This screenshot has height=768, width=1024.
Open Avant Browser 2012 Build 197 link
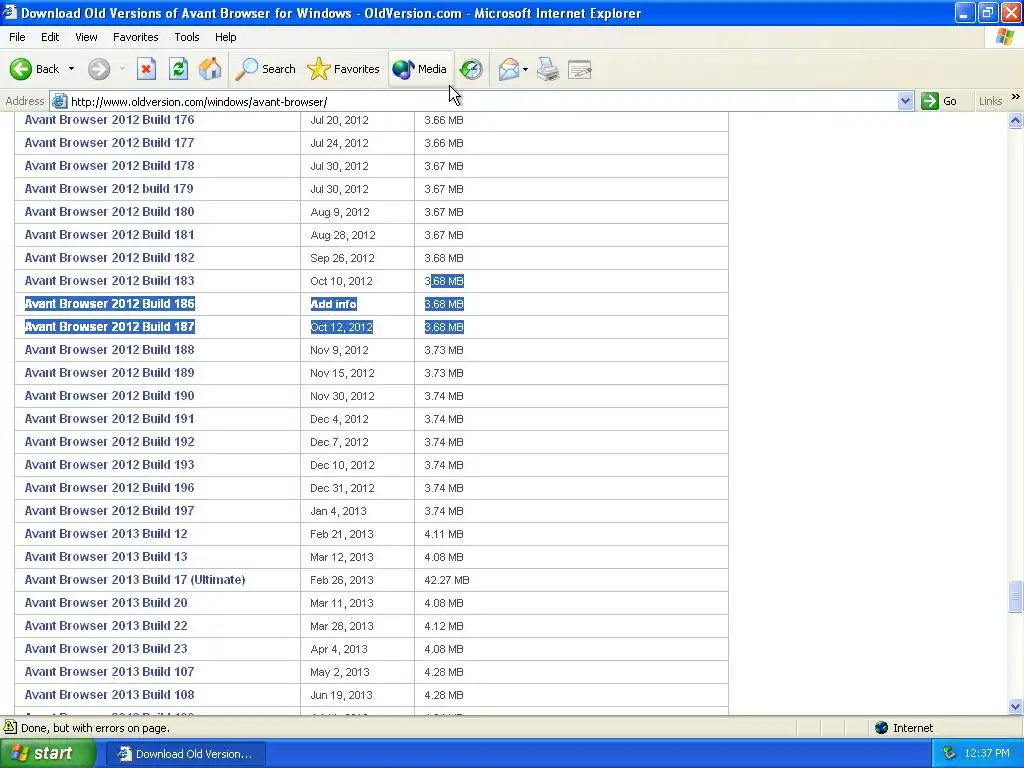[x=109, y=511]
